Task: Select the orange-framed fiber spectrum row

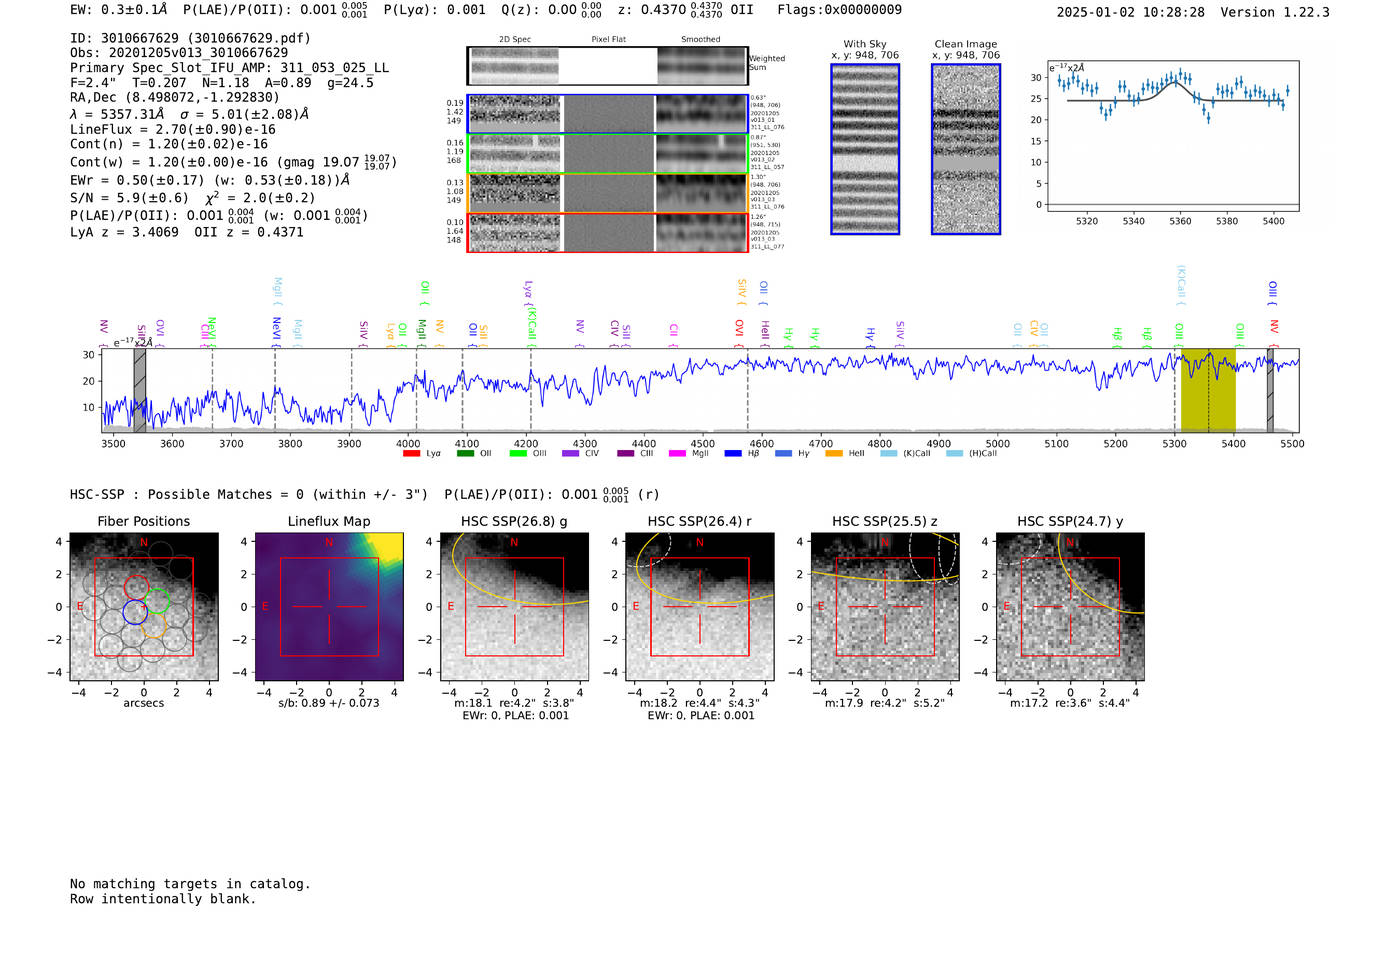Action: [x=607, y=193]
